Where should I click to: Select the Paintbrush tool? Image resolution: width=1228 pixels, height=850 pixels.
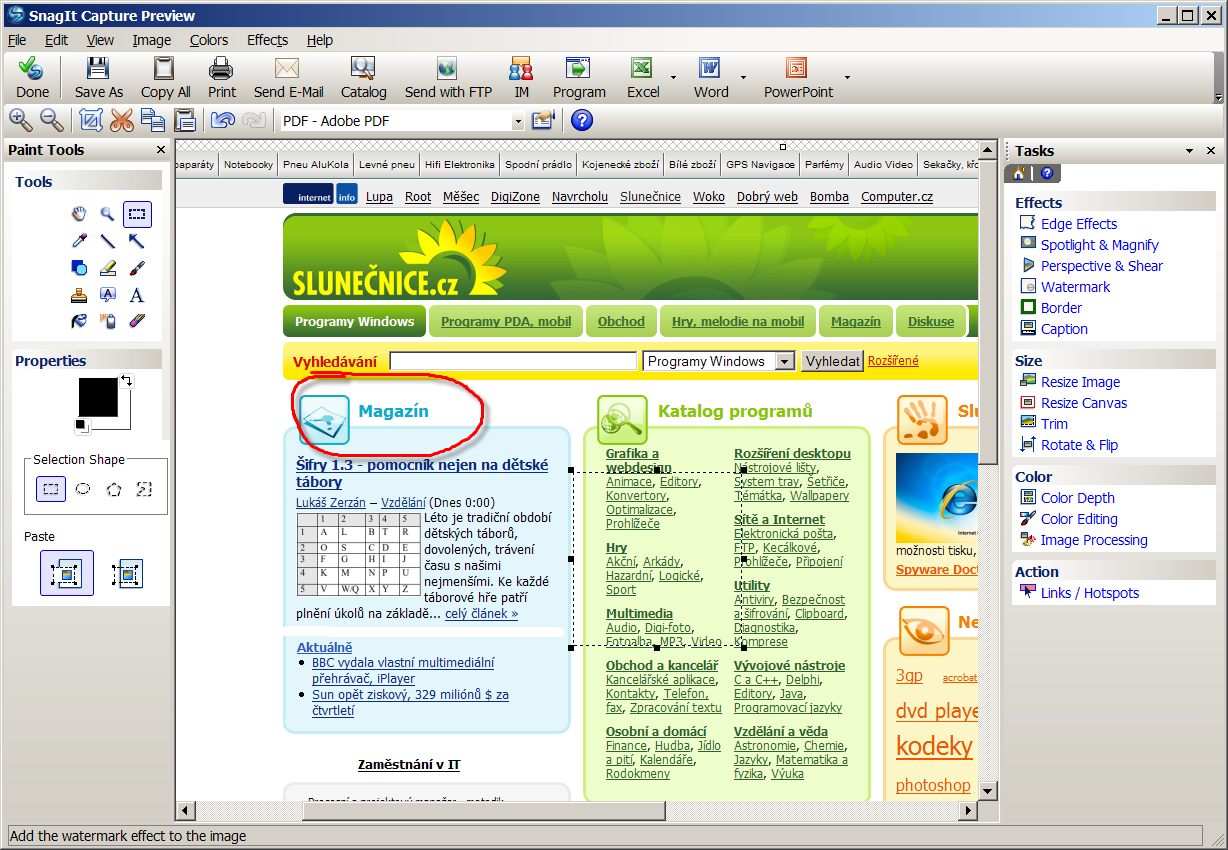pyautogui.click(x=137, y=268)
